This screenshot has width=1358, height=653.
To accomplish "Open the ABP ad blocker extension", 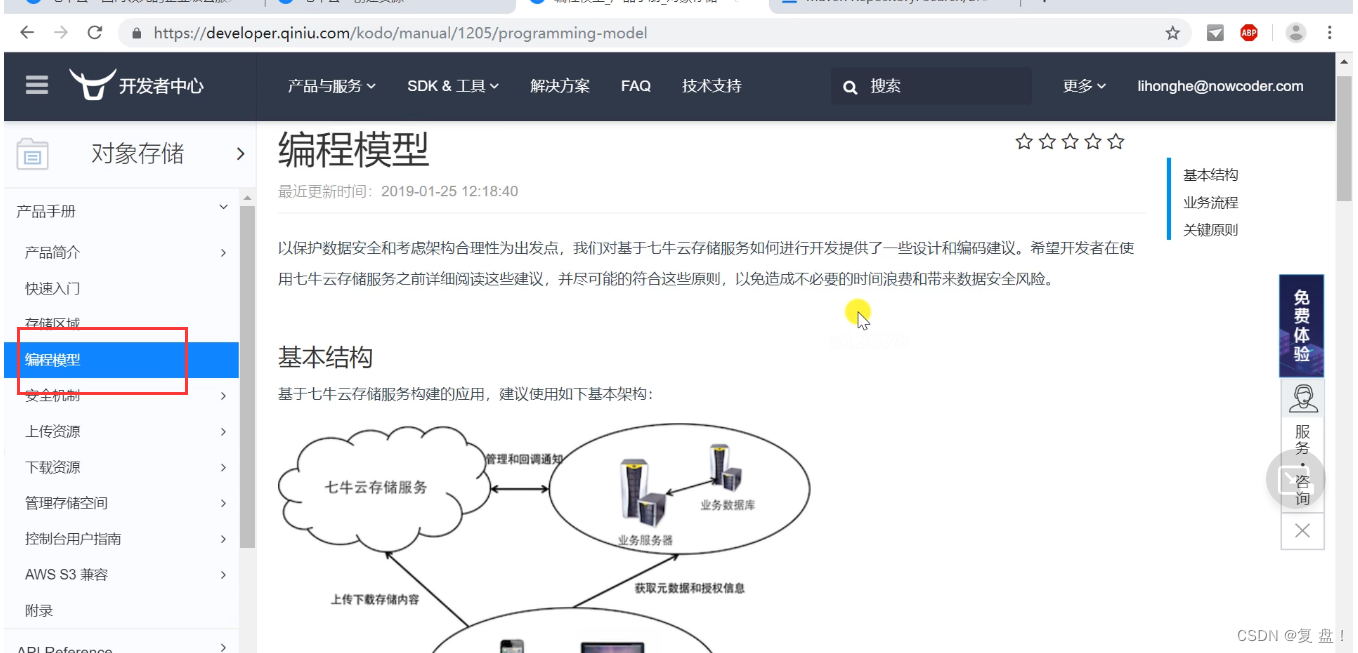I will (1249, 33).
